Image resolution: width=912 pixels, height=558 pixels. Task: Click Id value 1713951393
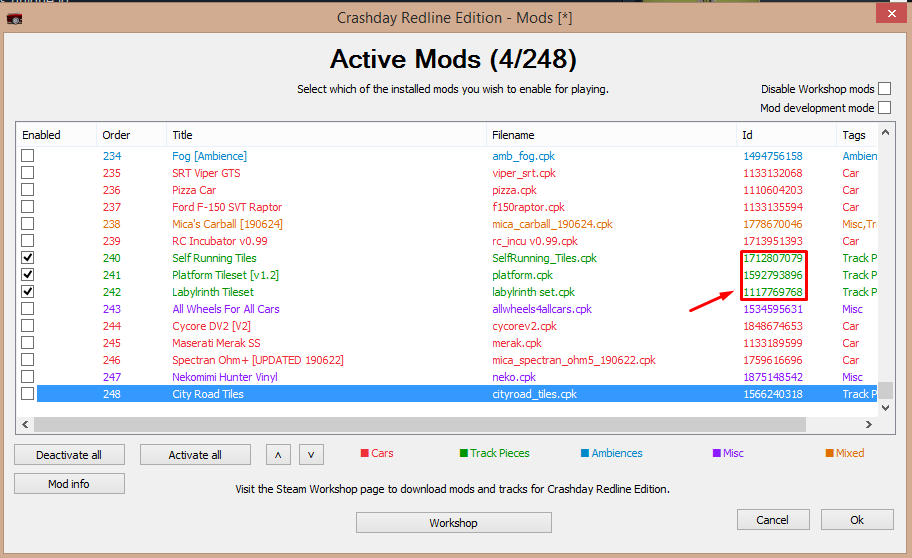coord(772,241)
